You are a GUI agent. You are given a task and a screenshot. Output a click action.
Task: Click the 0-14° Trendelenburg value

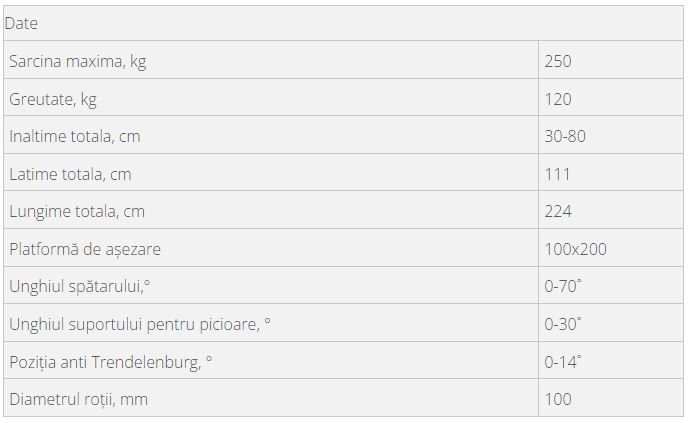coord(563,362)
